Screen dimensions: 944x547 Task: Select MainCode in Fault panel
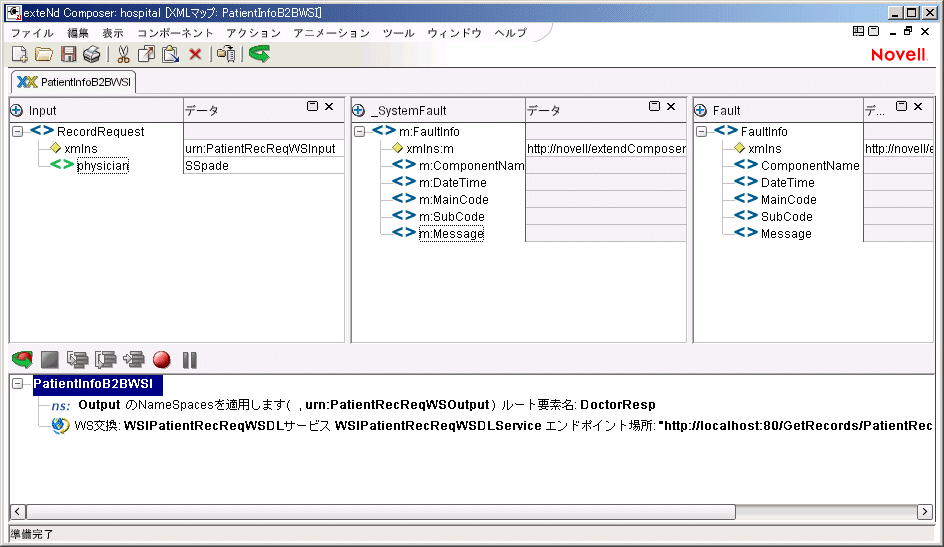(x=789, y=199)
